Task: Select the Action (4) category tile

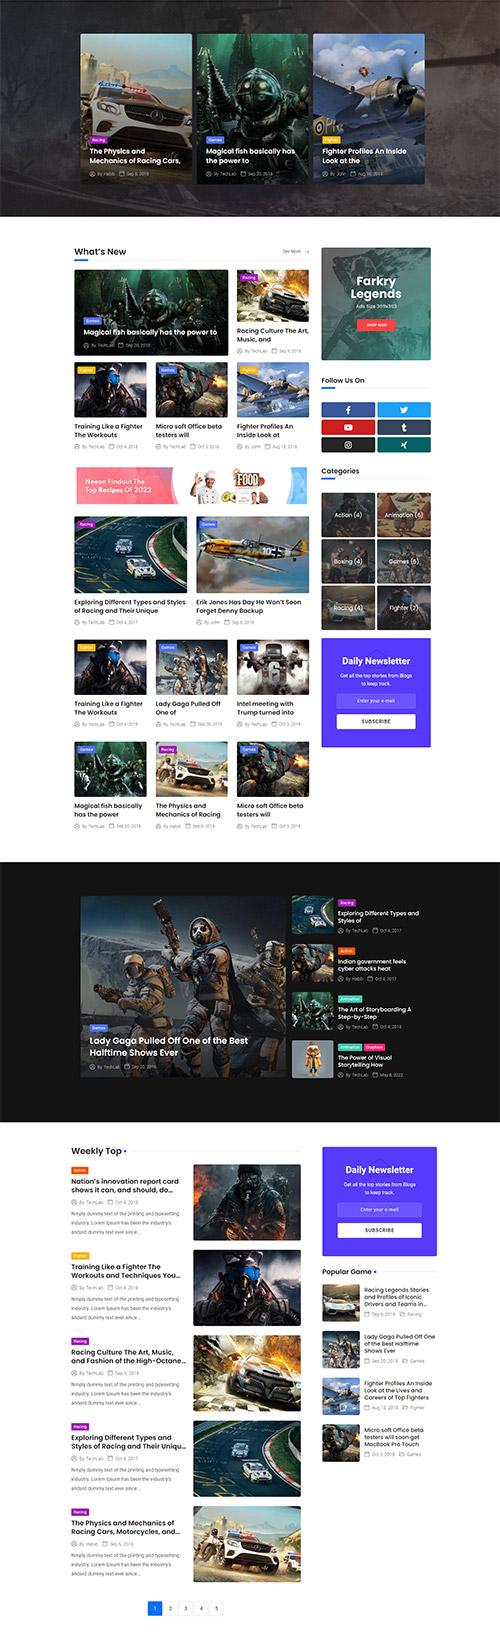Action: [348, 515]
